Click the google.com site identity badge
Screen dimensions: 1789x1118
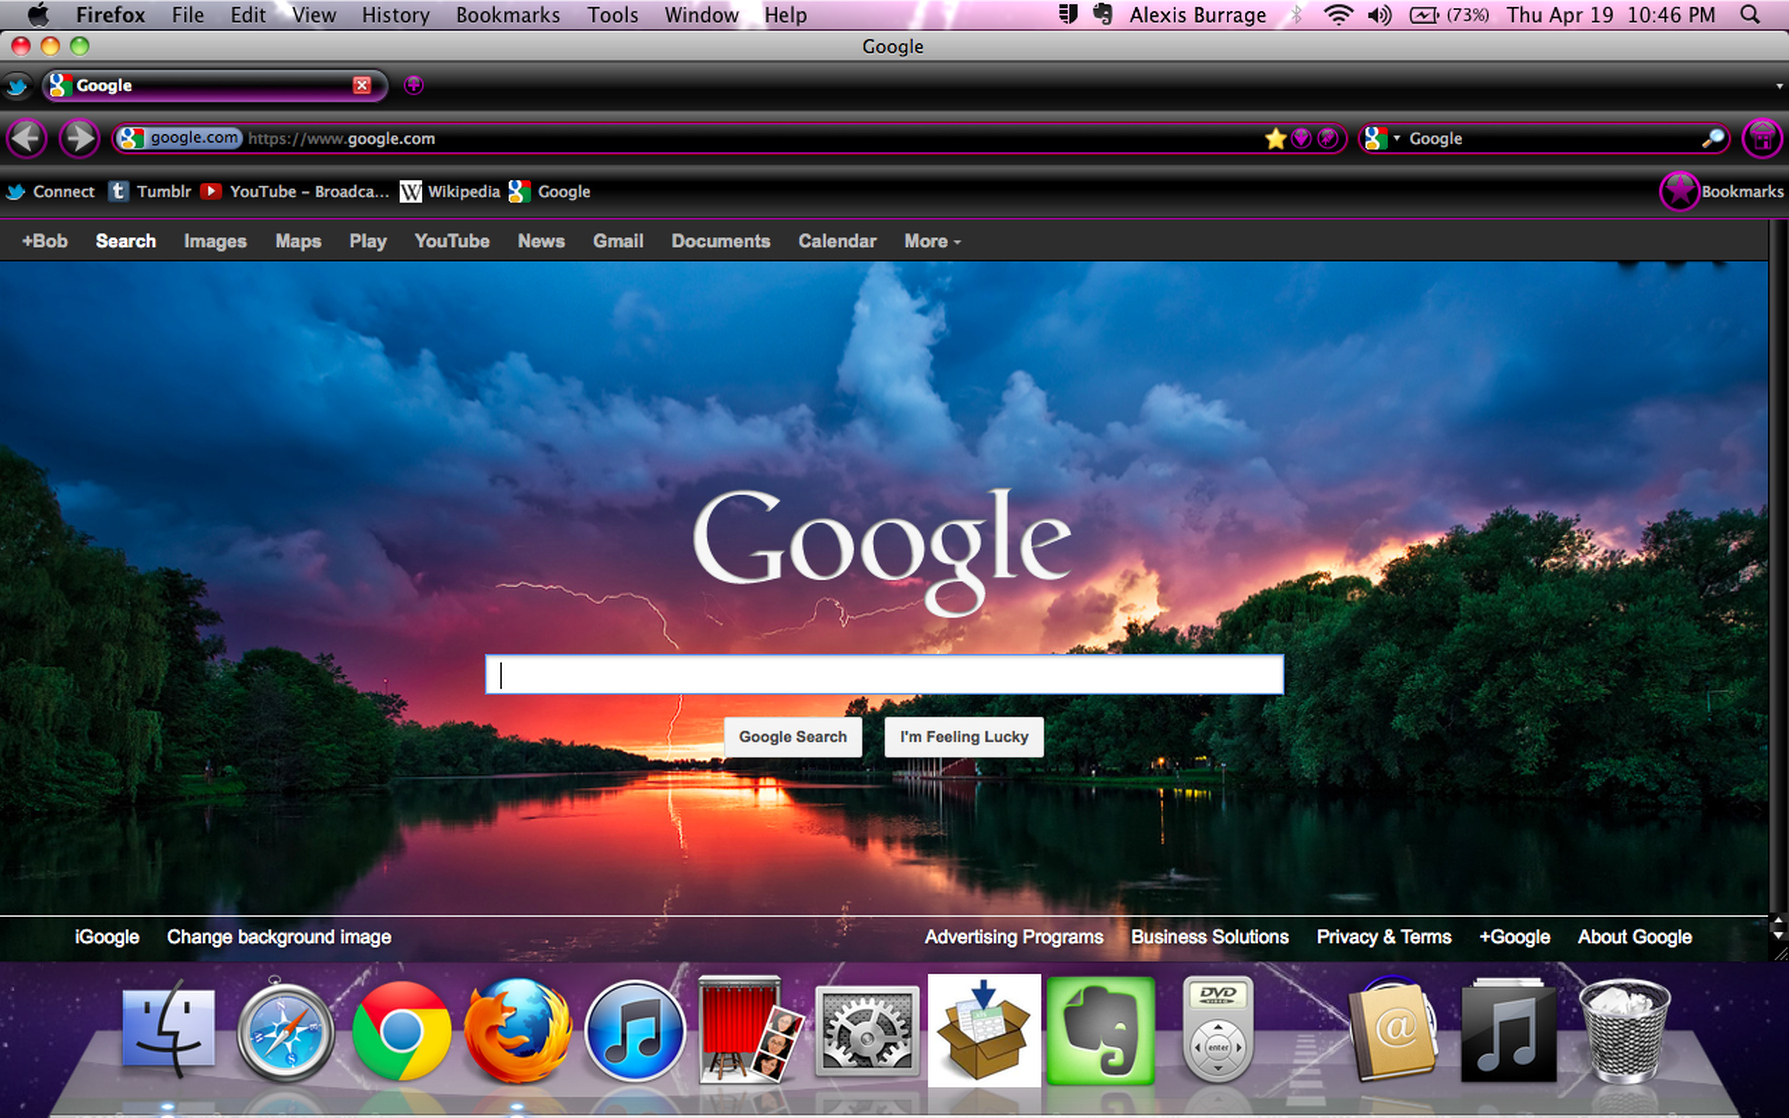(x=180, y=138)
